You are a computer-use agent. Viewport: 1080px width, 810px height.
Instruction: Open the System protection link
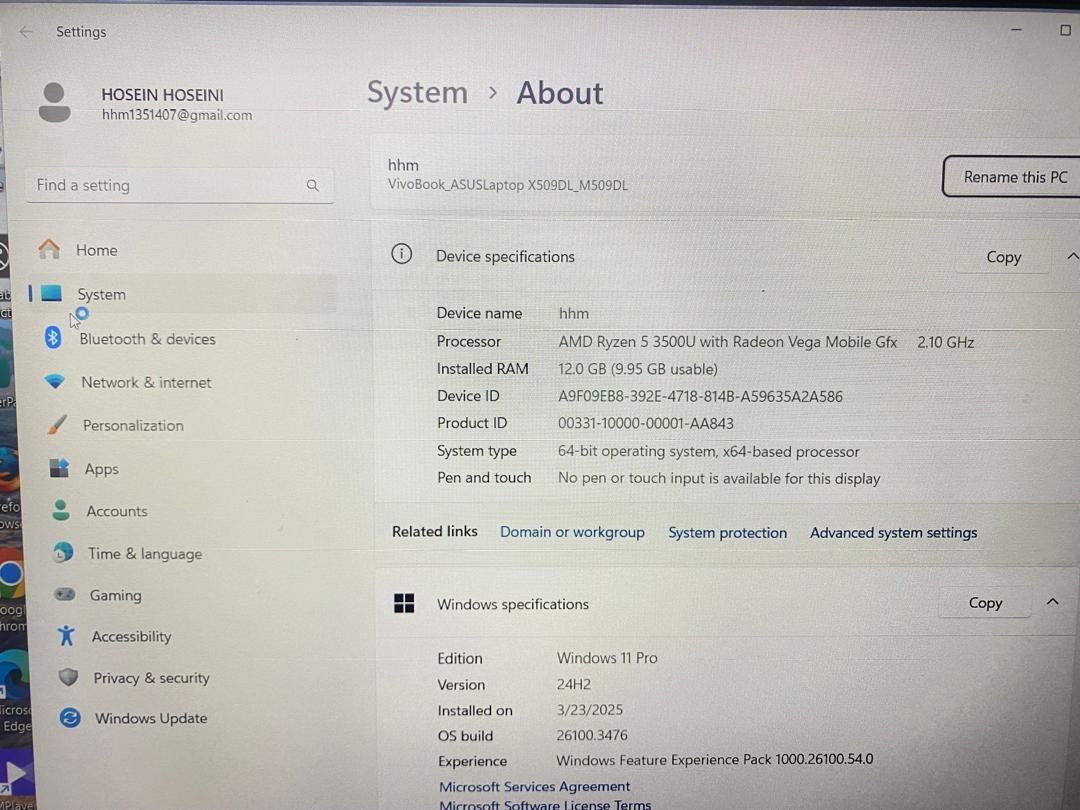coord(727,532)
